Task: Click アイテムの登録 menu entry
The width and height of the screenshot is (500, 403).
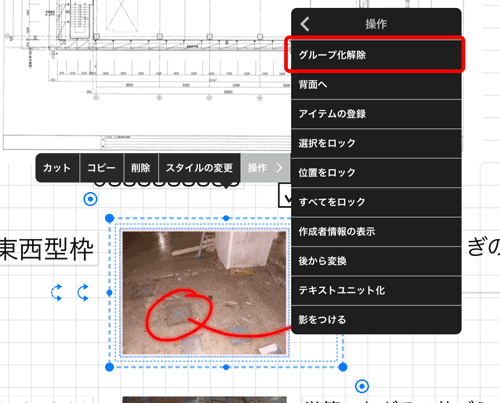Action: point(376,114)
